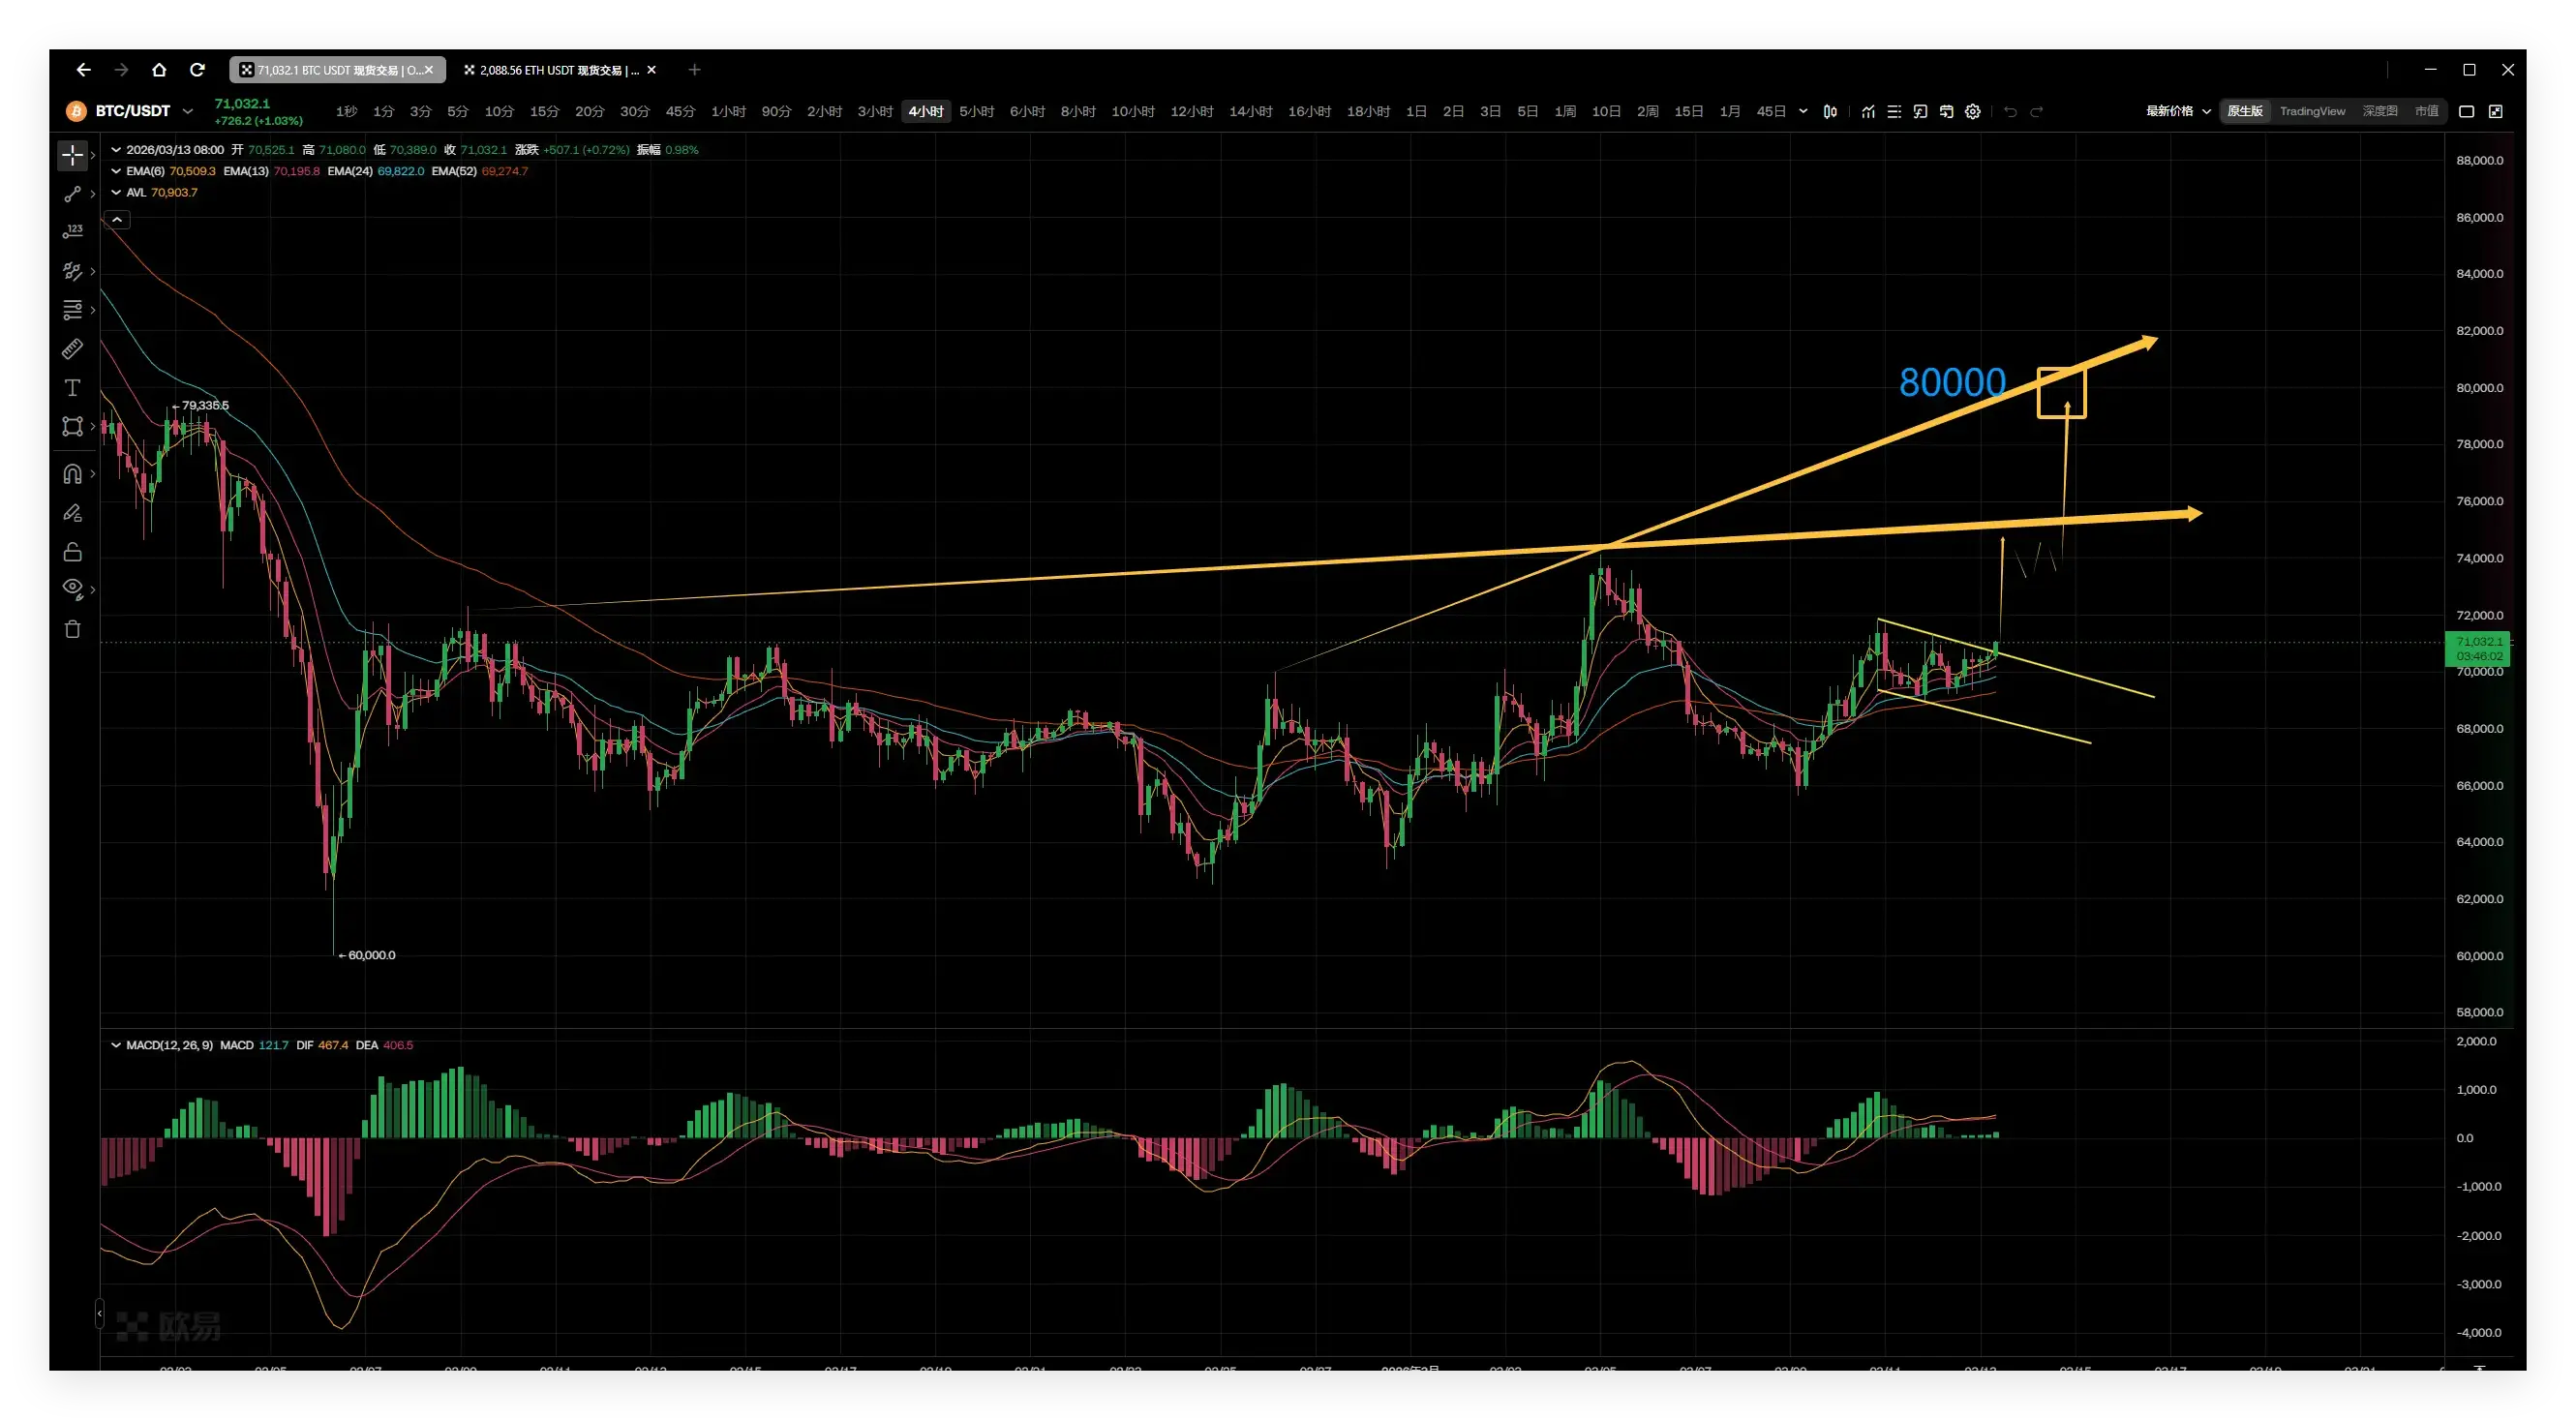Screen dimensions: 2576x1420
Task: Toggle magnet snap mode
Action: click(x=72, y=474)
